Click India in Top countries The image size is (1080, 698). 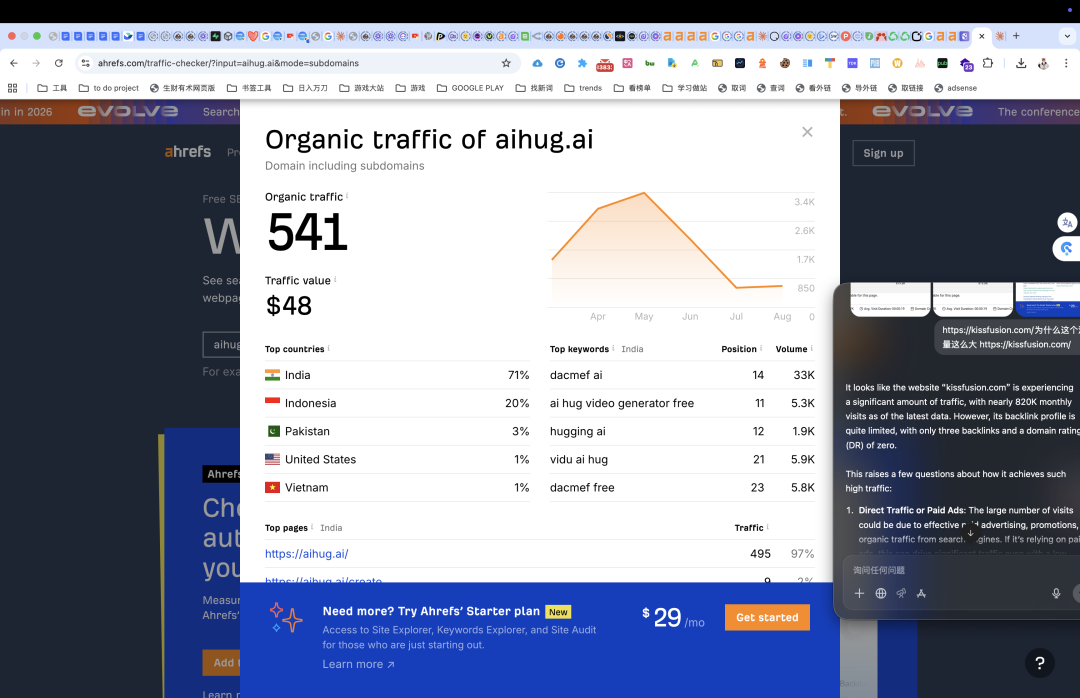click(298, 375)
